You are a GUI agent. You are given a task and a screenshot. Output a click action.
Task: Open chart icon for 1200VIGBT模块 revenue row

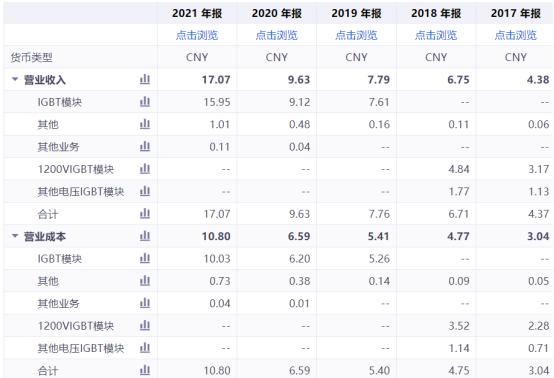pyautogui.click(x=145, y=169)
